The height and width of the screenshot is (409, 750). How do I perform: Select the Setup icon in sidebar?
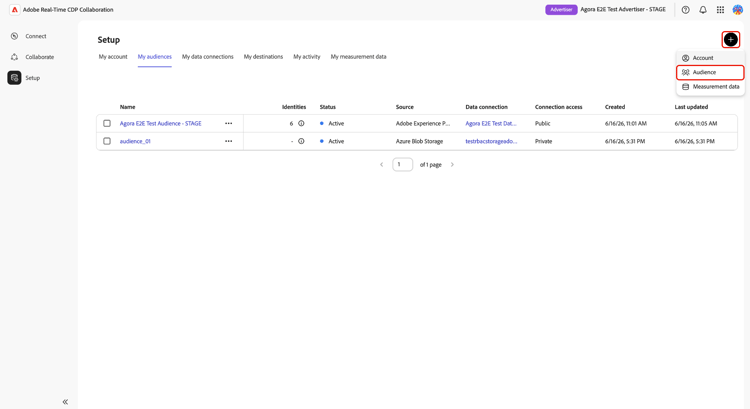(14, 77)
